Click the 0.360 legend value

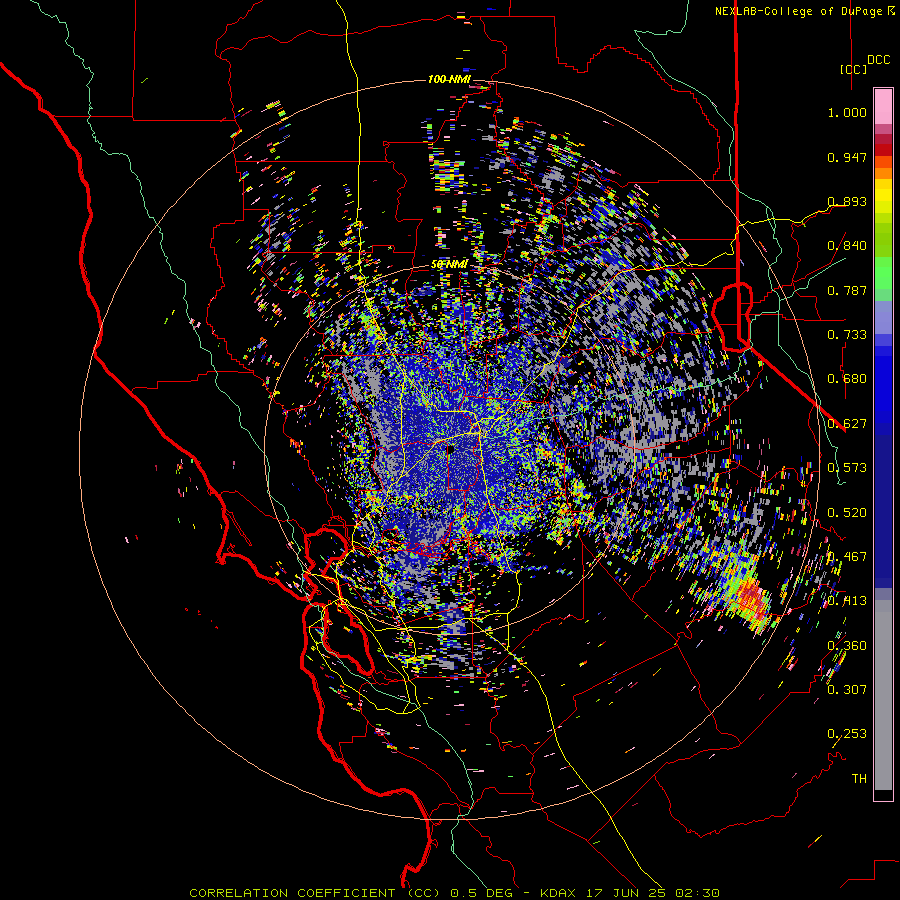click(847, 646)
